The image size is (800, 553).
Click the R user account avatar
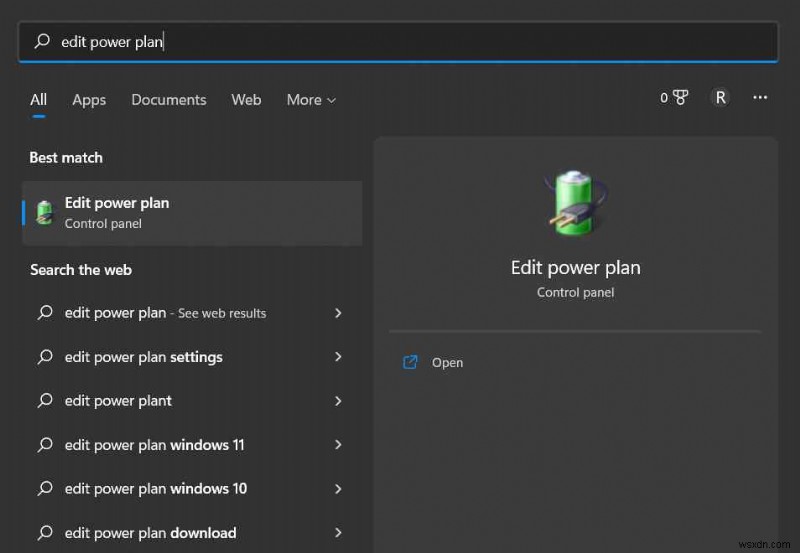(720, 98)
